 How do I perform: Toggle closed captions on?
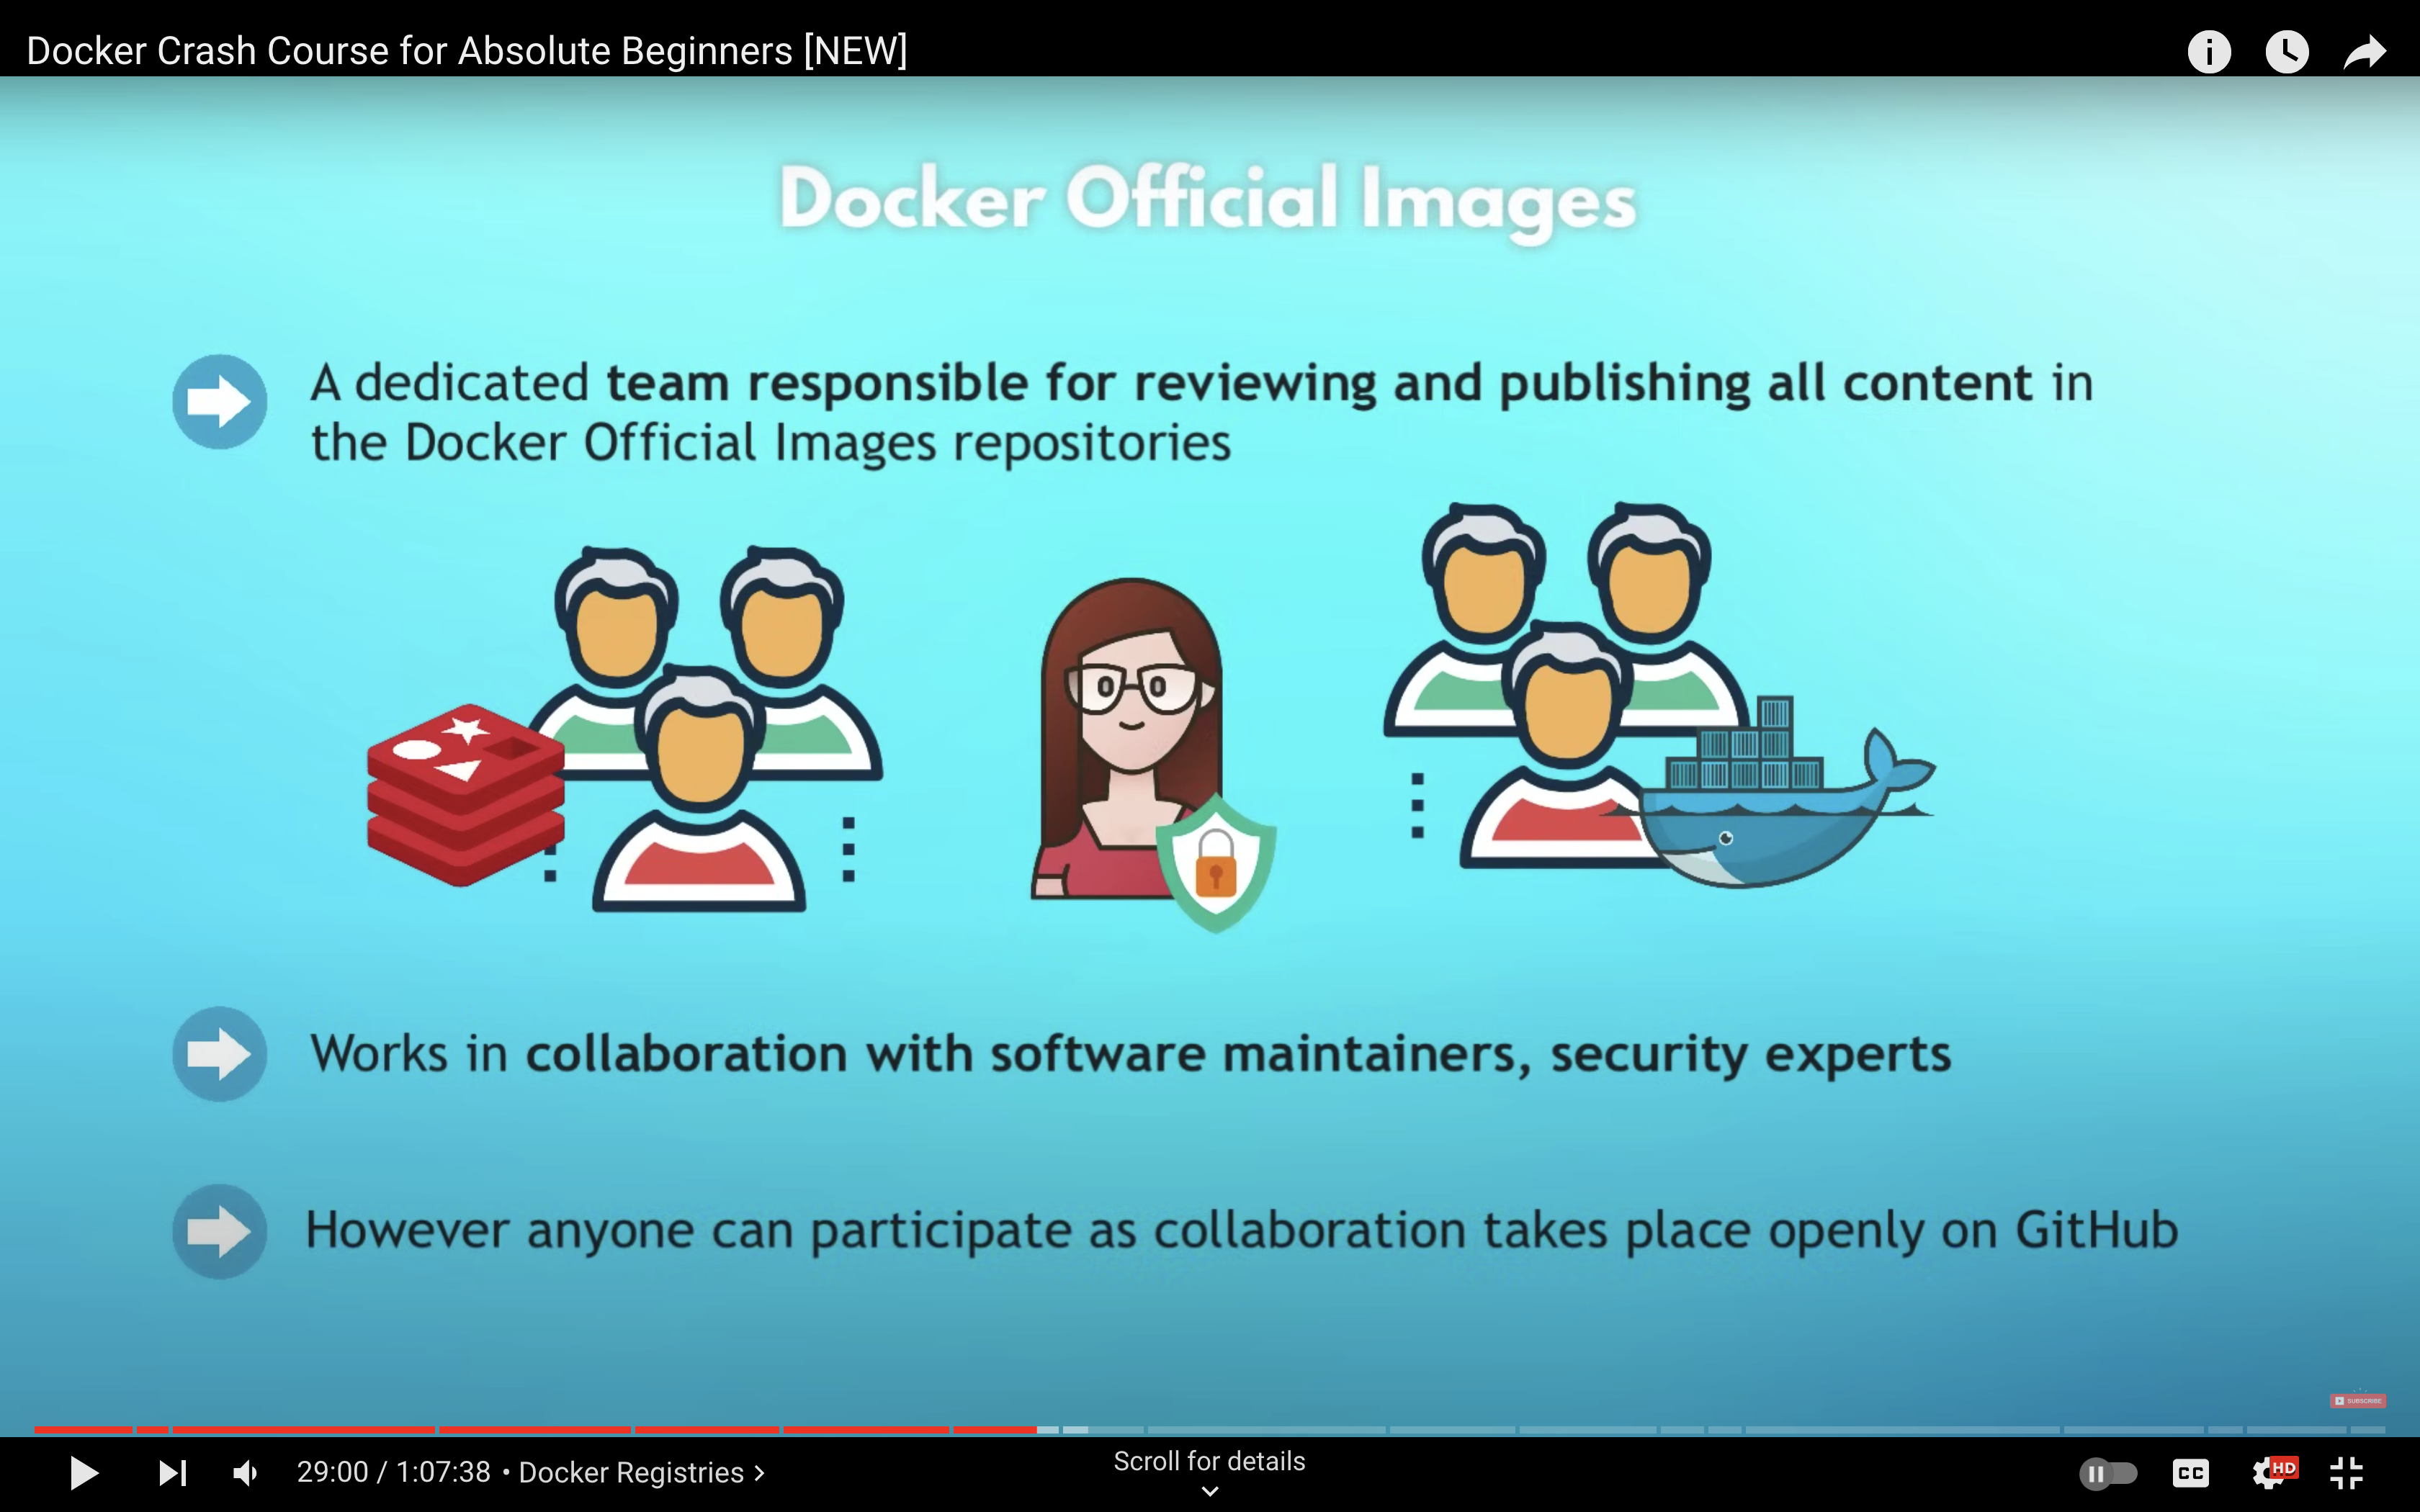click(x=2190, y=1472)
